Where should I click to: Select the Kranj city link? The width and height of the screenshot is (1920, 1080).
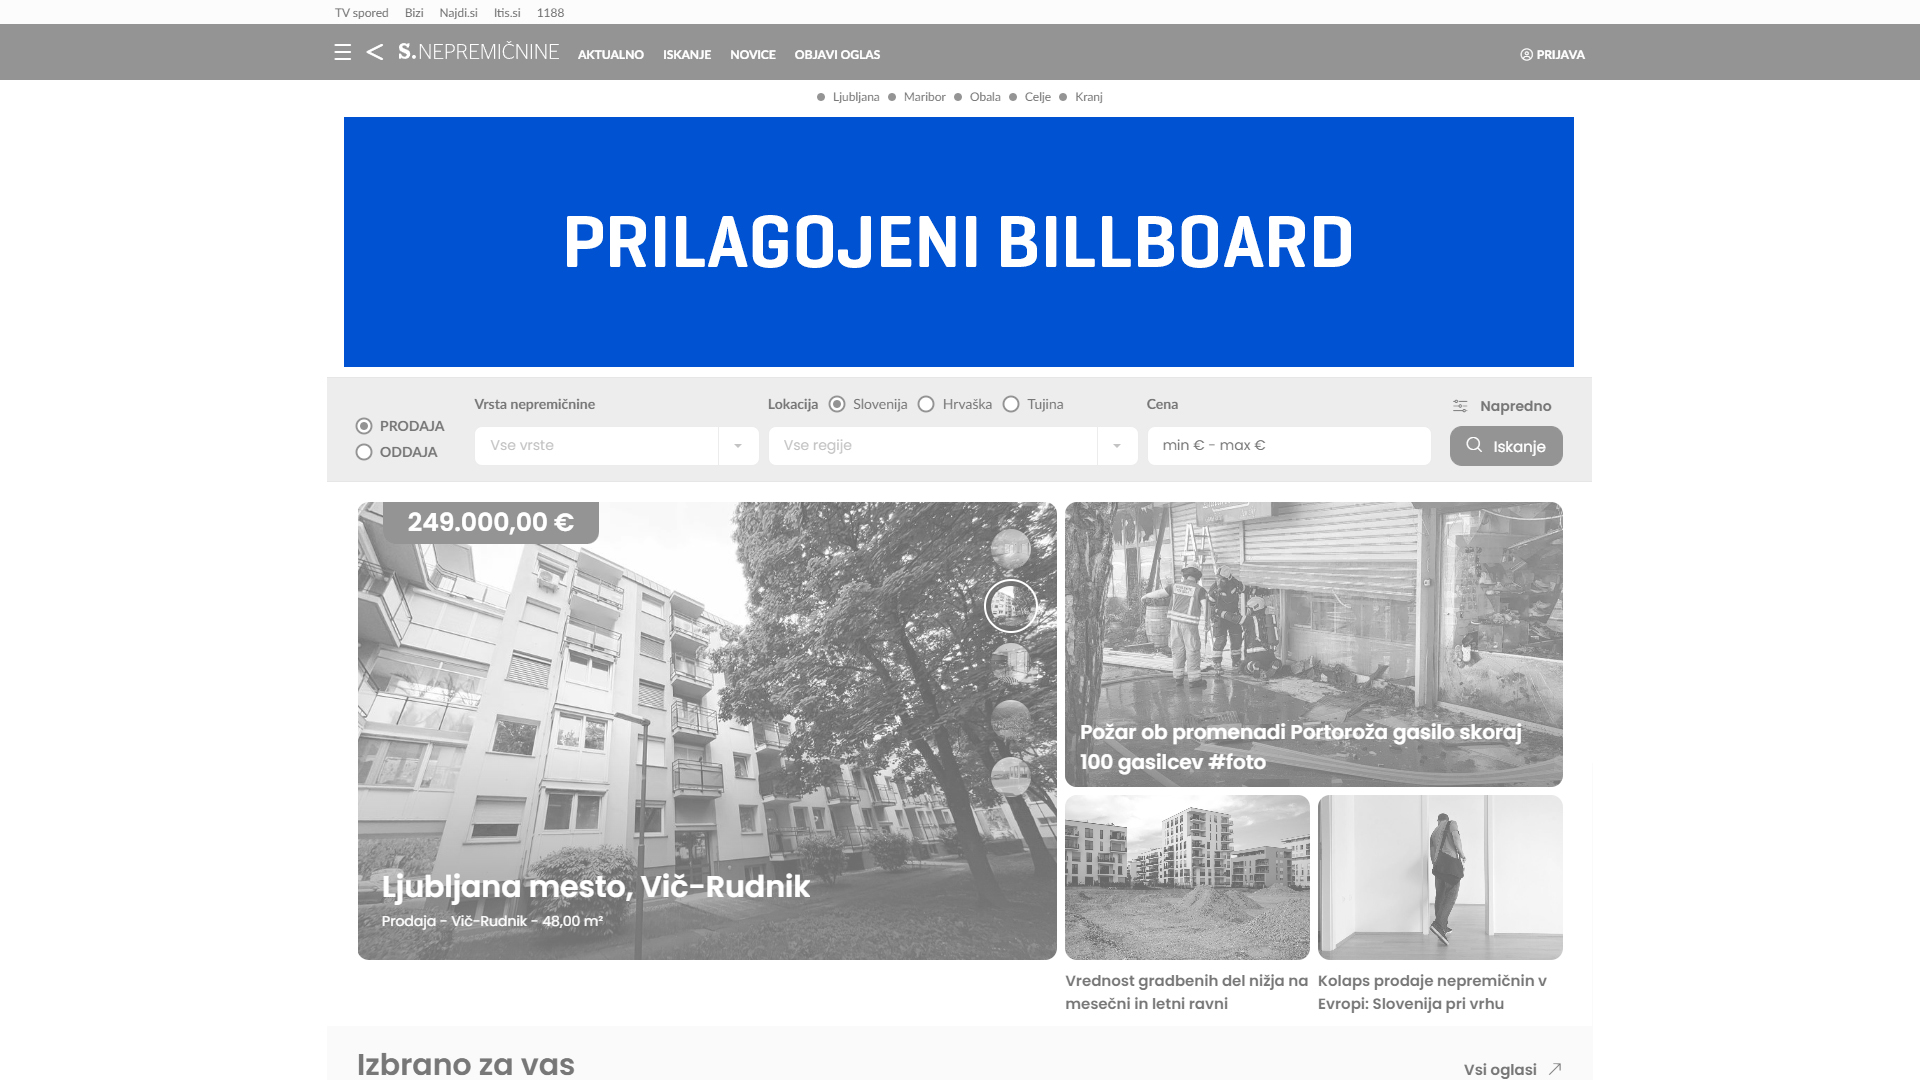(1088, 97)
